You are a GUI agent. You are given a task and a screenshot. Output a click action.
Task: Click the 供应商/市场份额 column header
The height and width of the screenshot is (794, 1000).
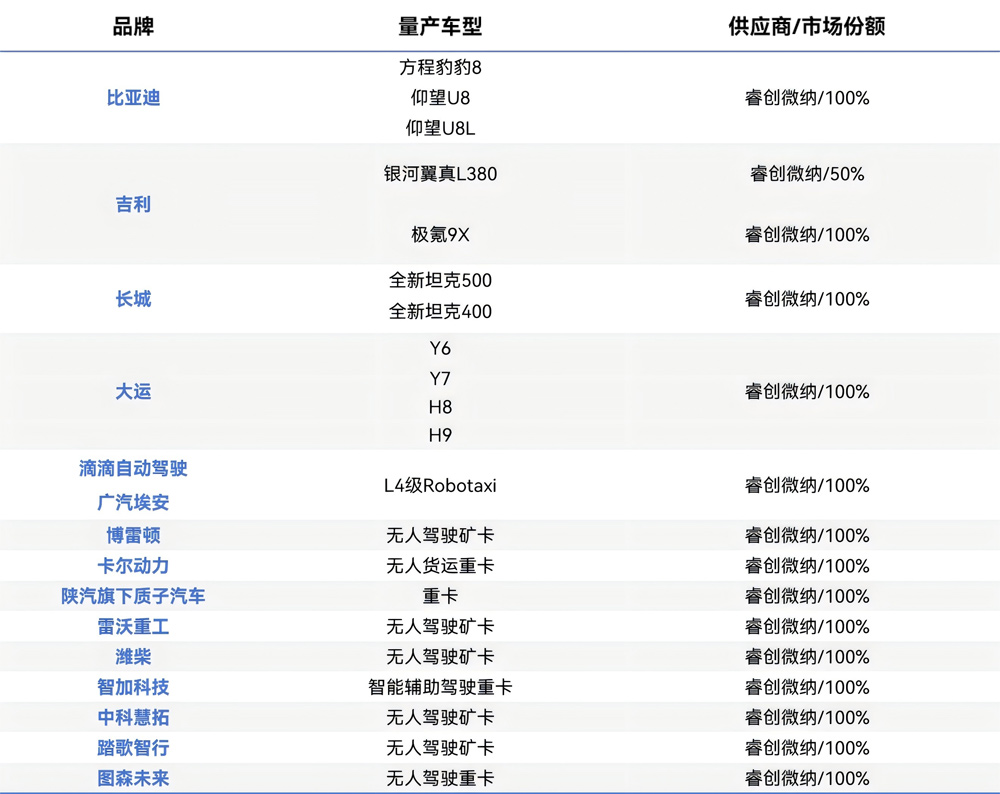pyautogui.click(x=807, y=26)
